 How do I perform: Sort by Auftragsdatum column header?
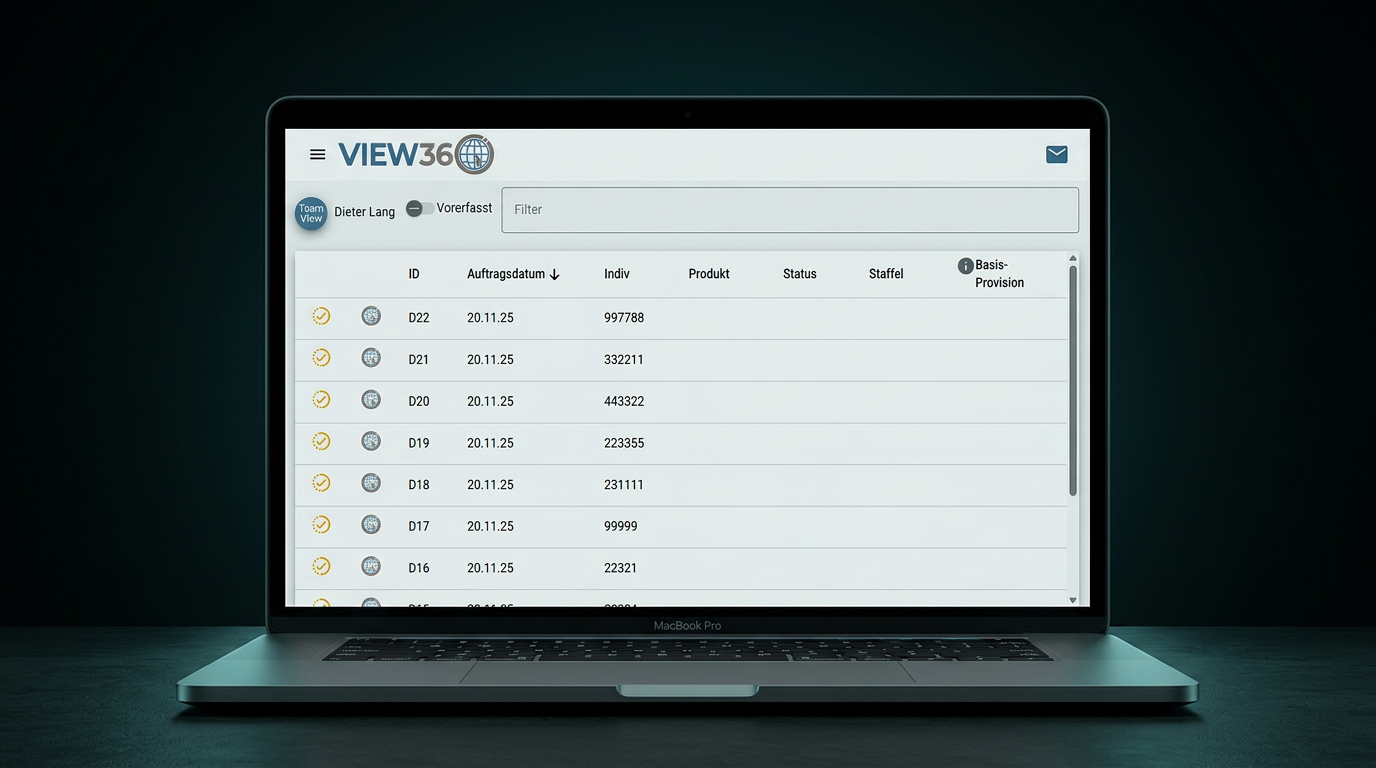[x=513, y=274]
